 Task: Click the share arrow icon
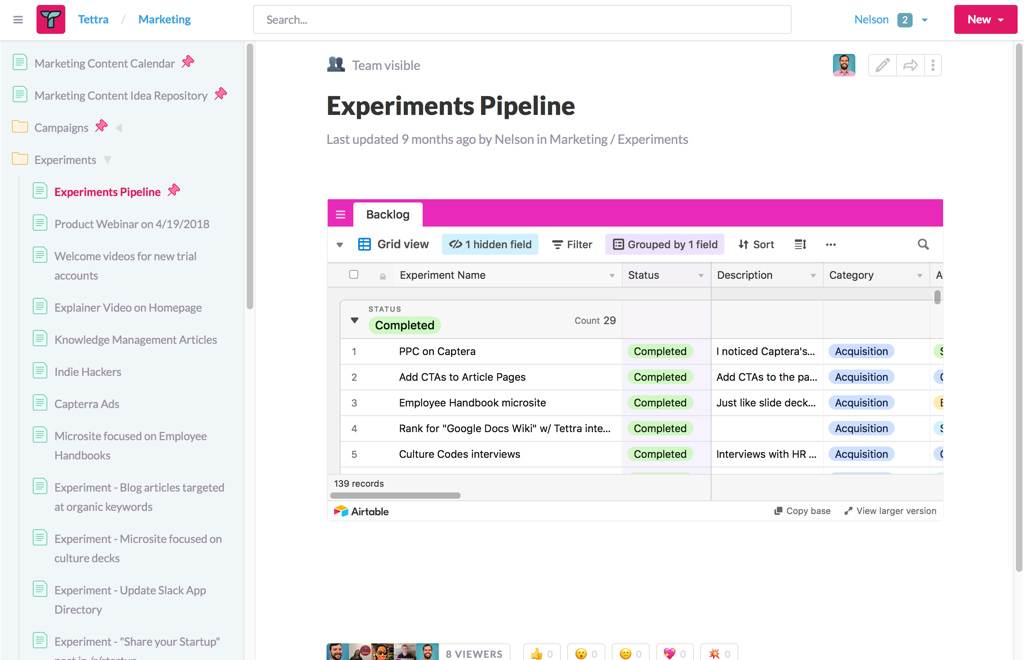click(x=910, y=65)
